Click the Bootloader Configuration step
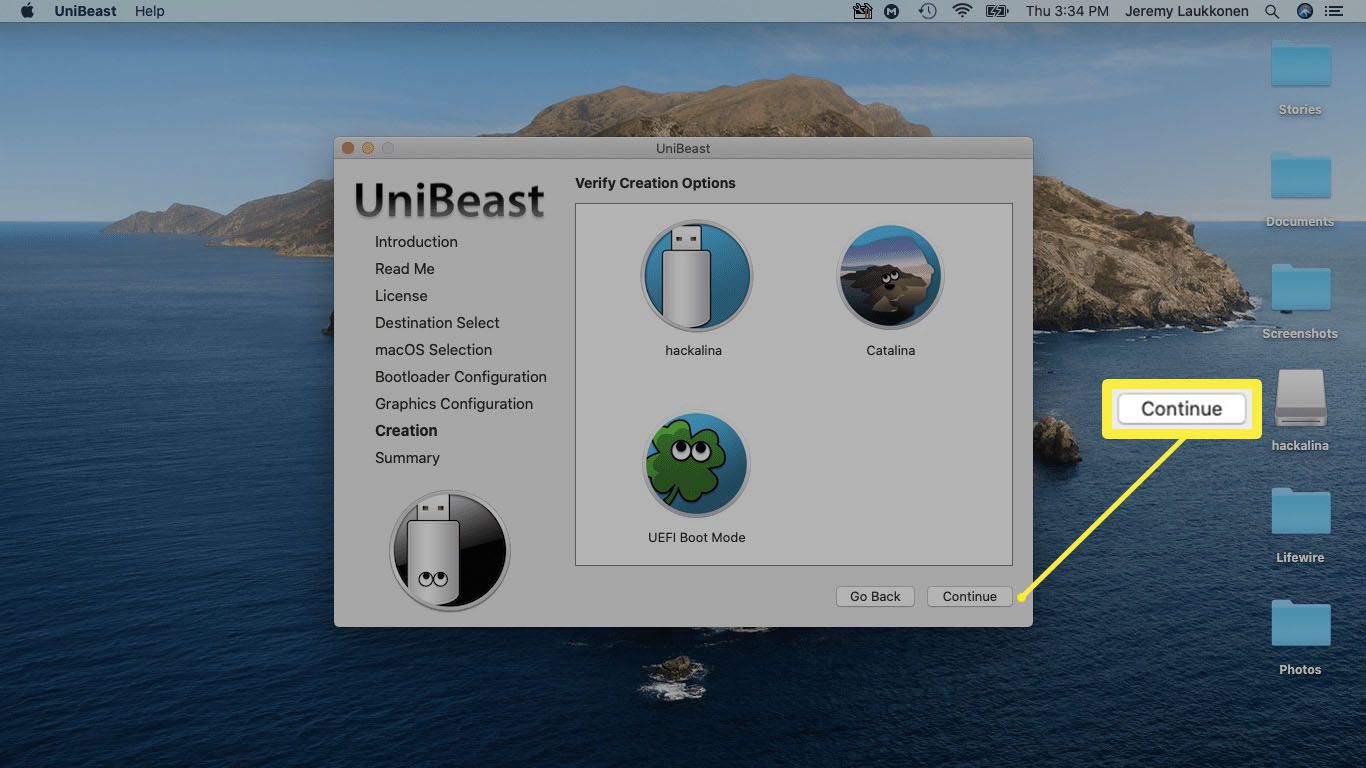This screenshot has height=768, width=1366. pos(461,377)
